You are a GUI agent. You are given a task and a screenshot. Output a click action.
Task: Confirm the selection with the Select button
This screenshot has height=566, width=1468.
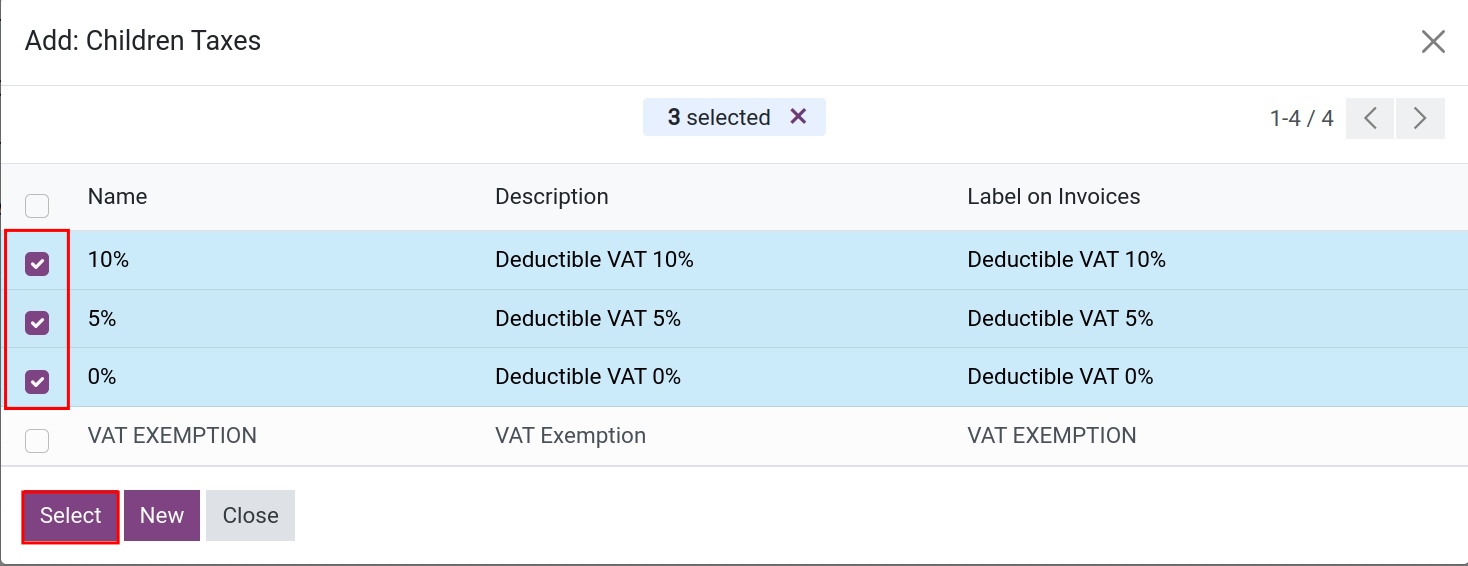(x=71, y=515)
